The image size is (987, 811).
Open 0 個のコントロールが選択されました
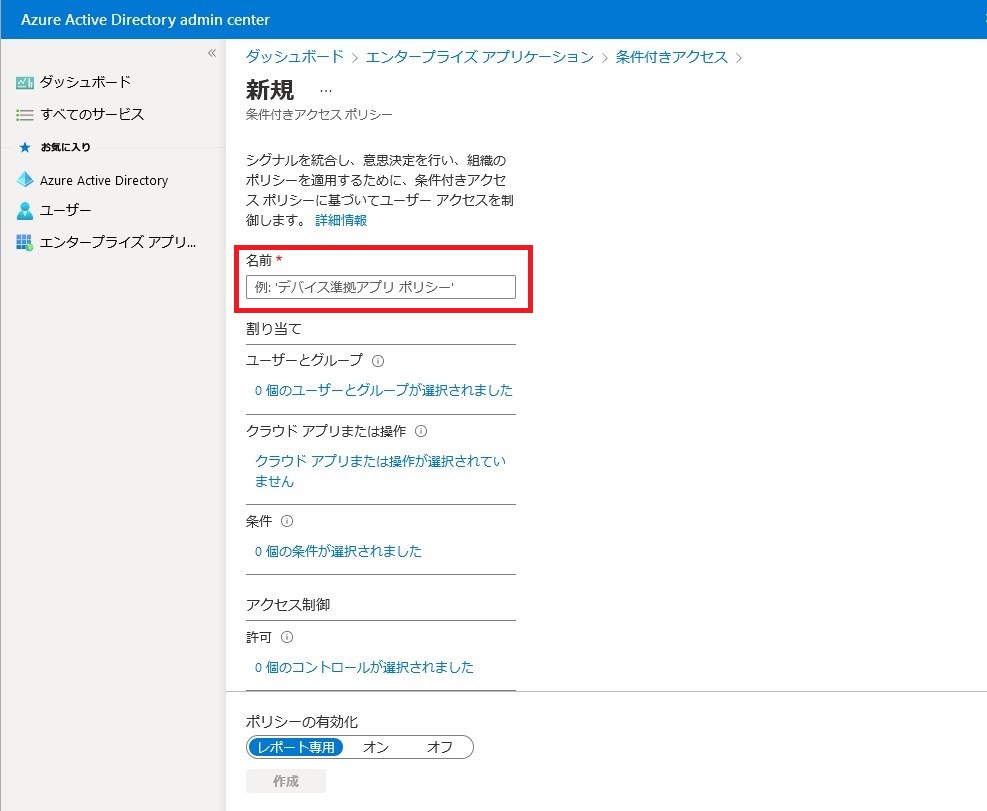364,667
